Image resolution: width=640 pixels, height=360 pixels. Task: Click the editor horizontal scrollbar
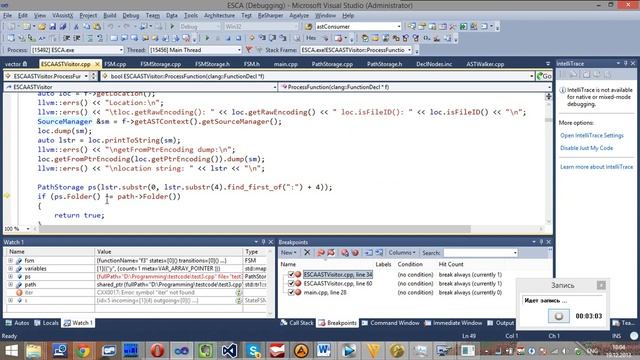[x=255, y=229]
